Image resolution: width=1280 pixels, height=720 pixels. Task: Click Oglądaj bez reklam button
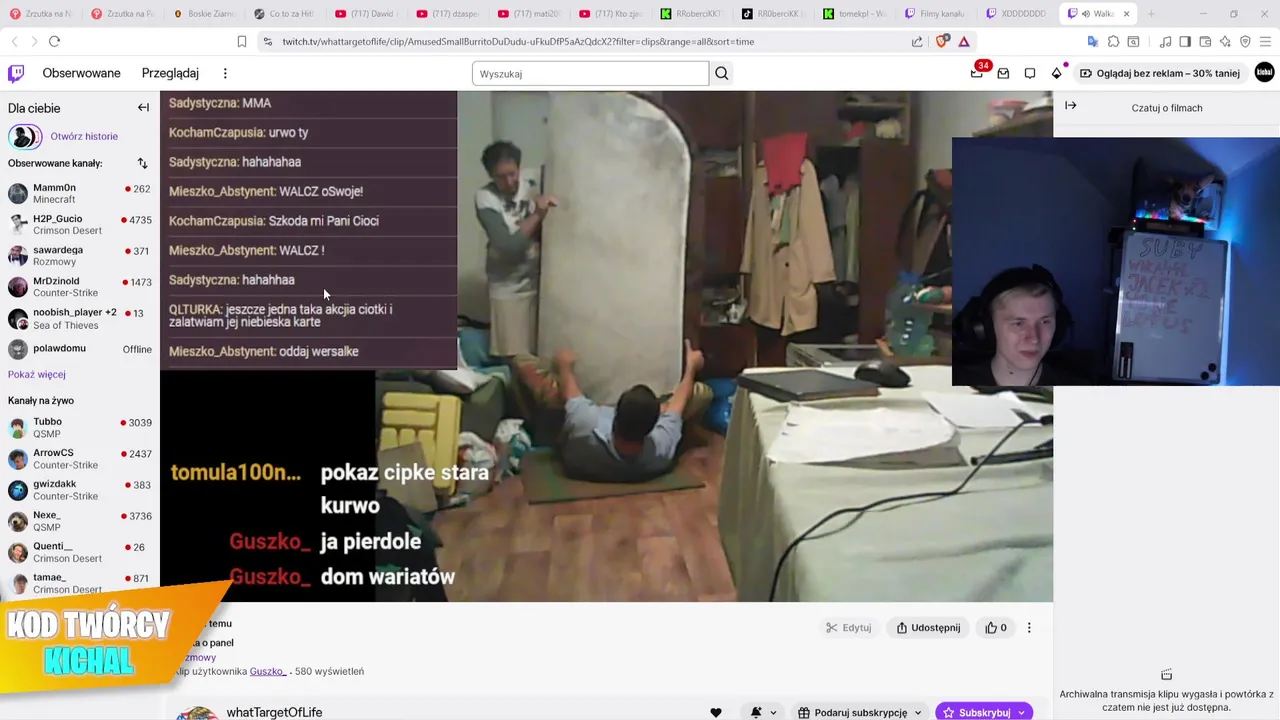(x=1158, y=73)
